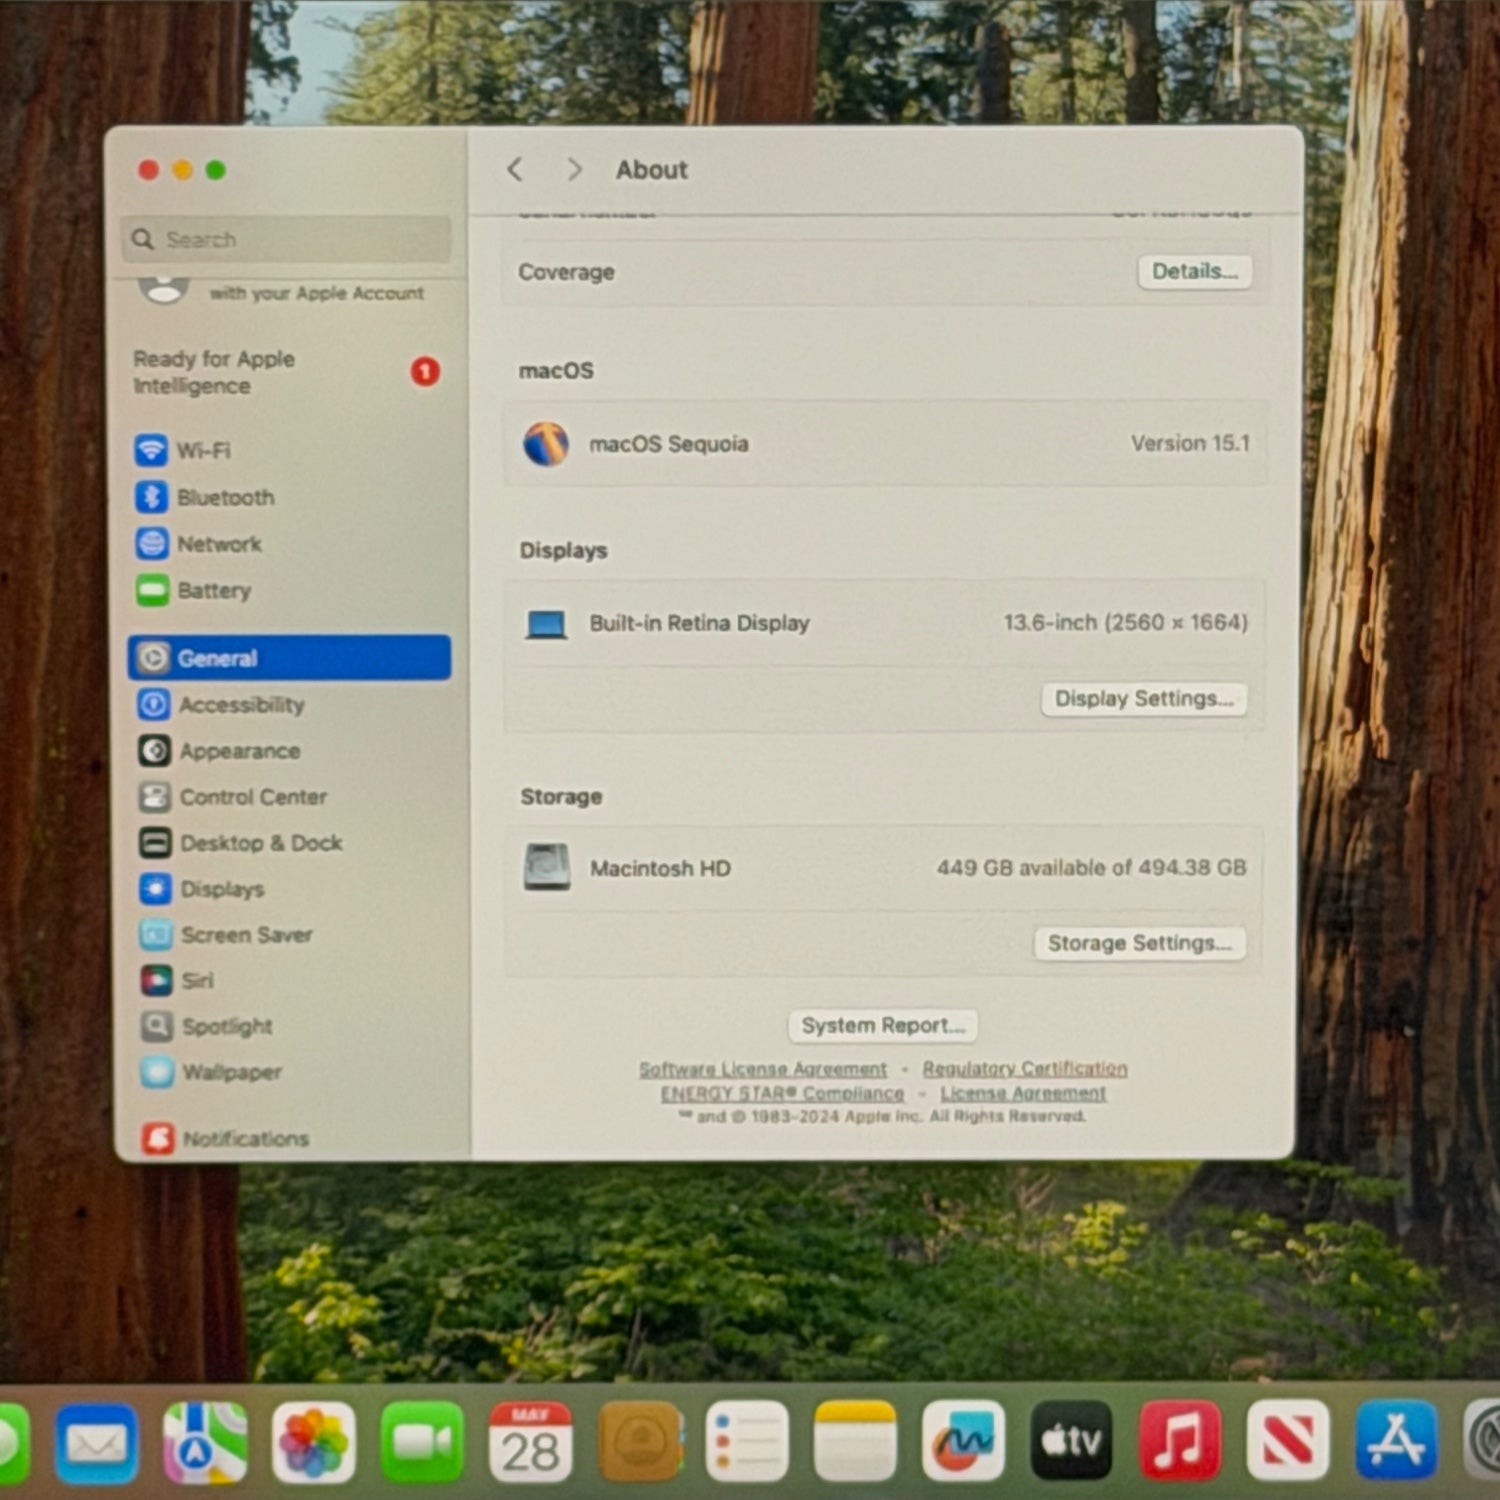
Task: Click the macOS Sequoia logo icon
Action: pyautogui.click(x=546, y=444)
